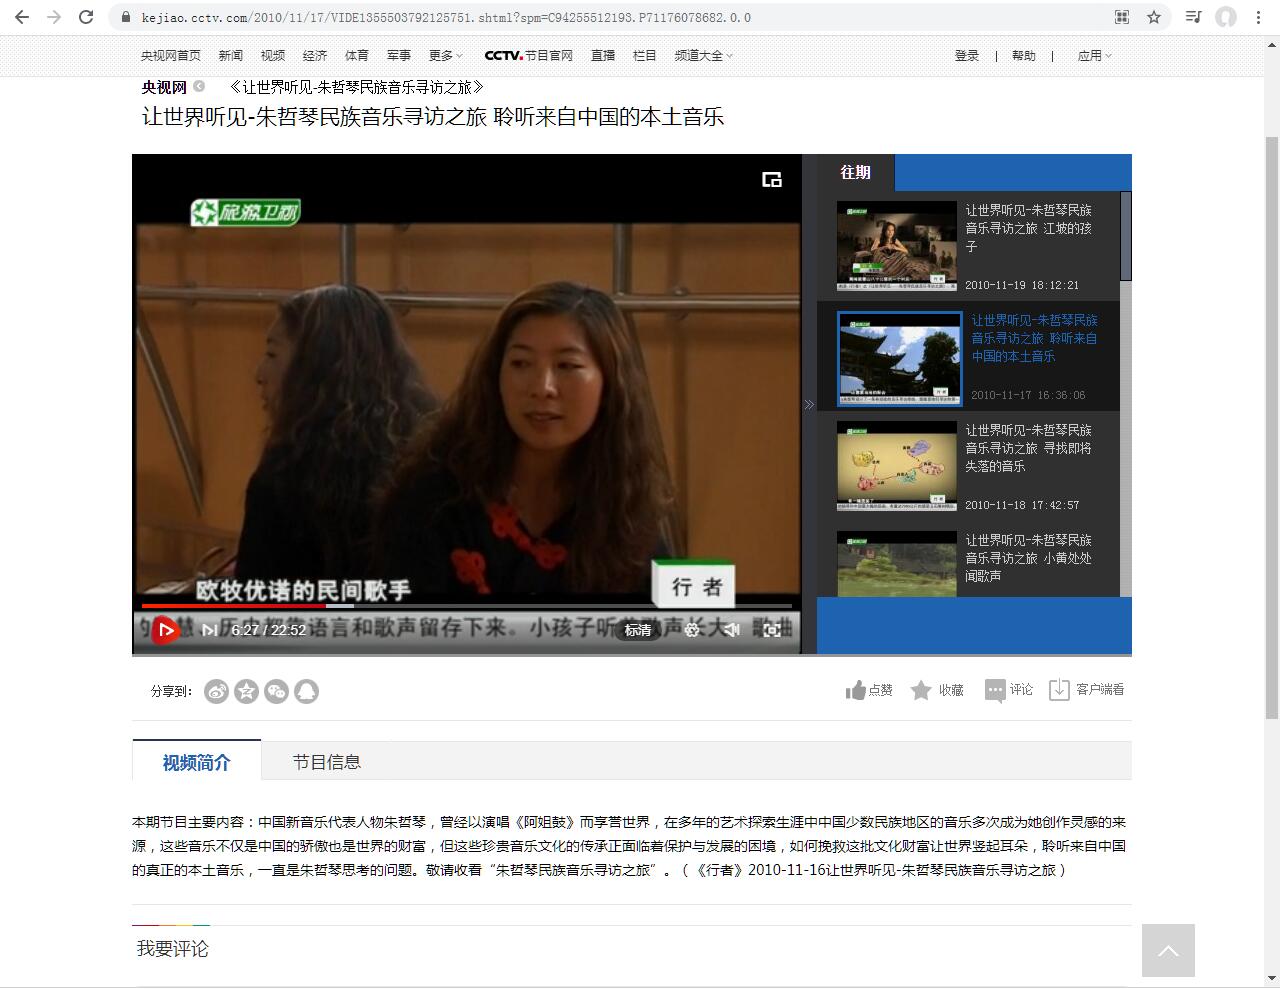Play the video with the red play button

pyautogui.click(x=166, y=630)
